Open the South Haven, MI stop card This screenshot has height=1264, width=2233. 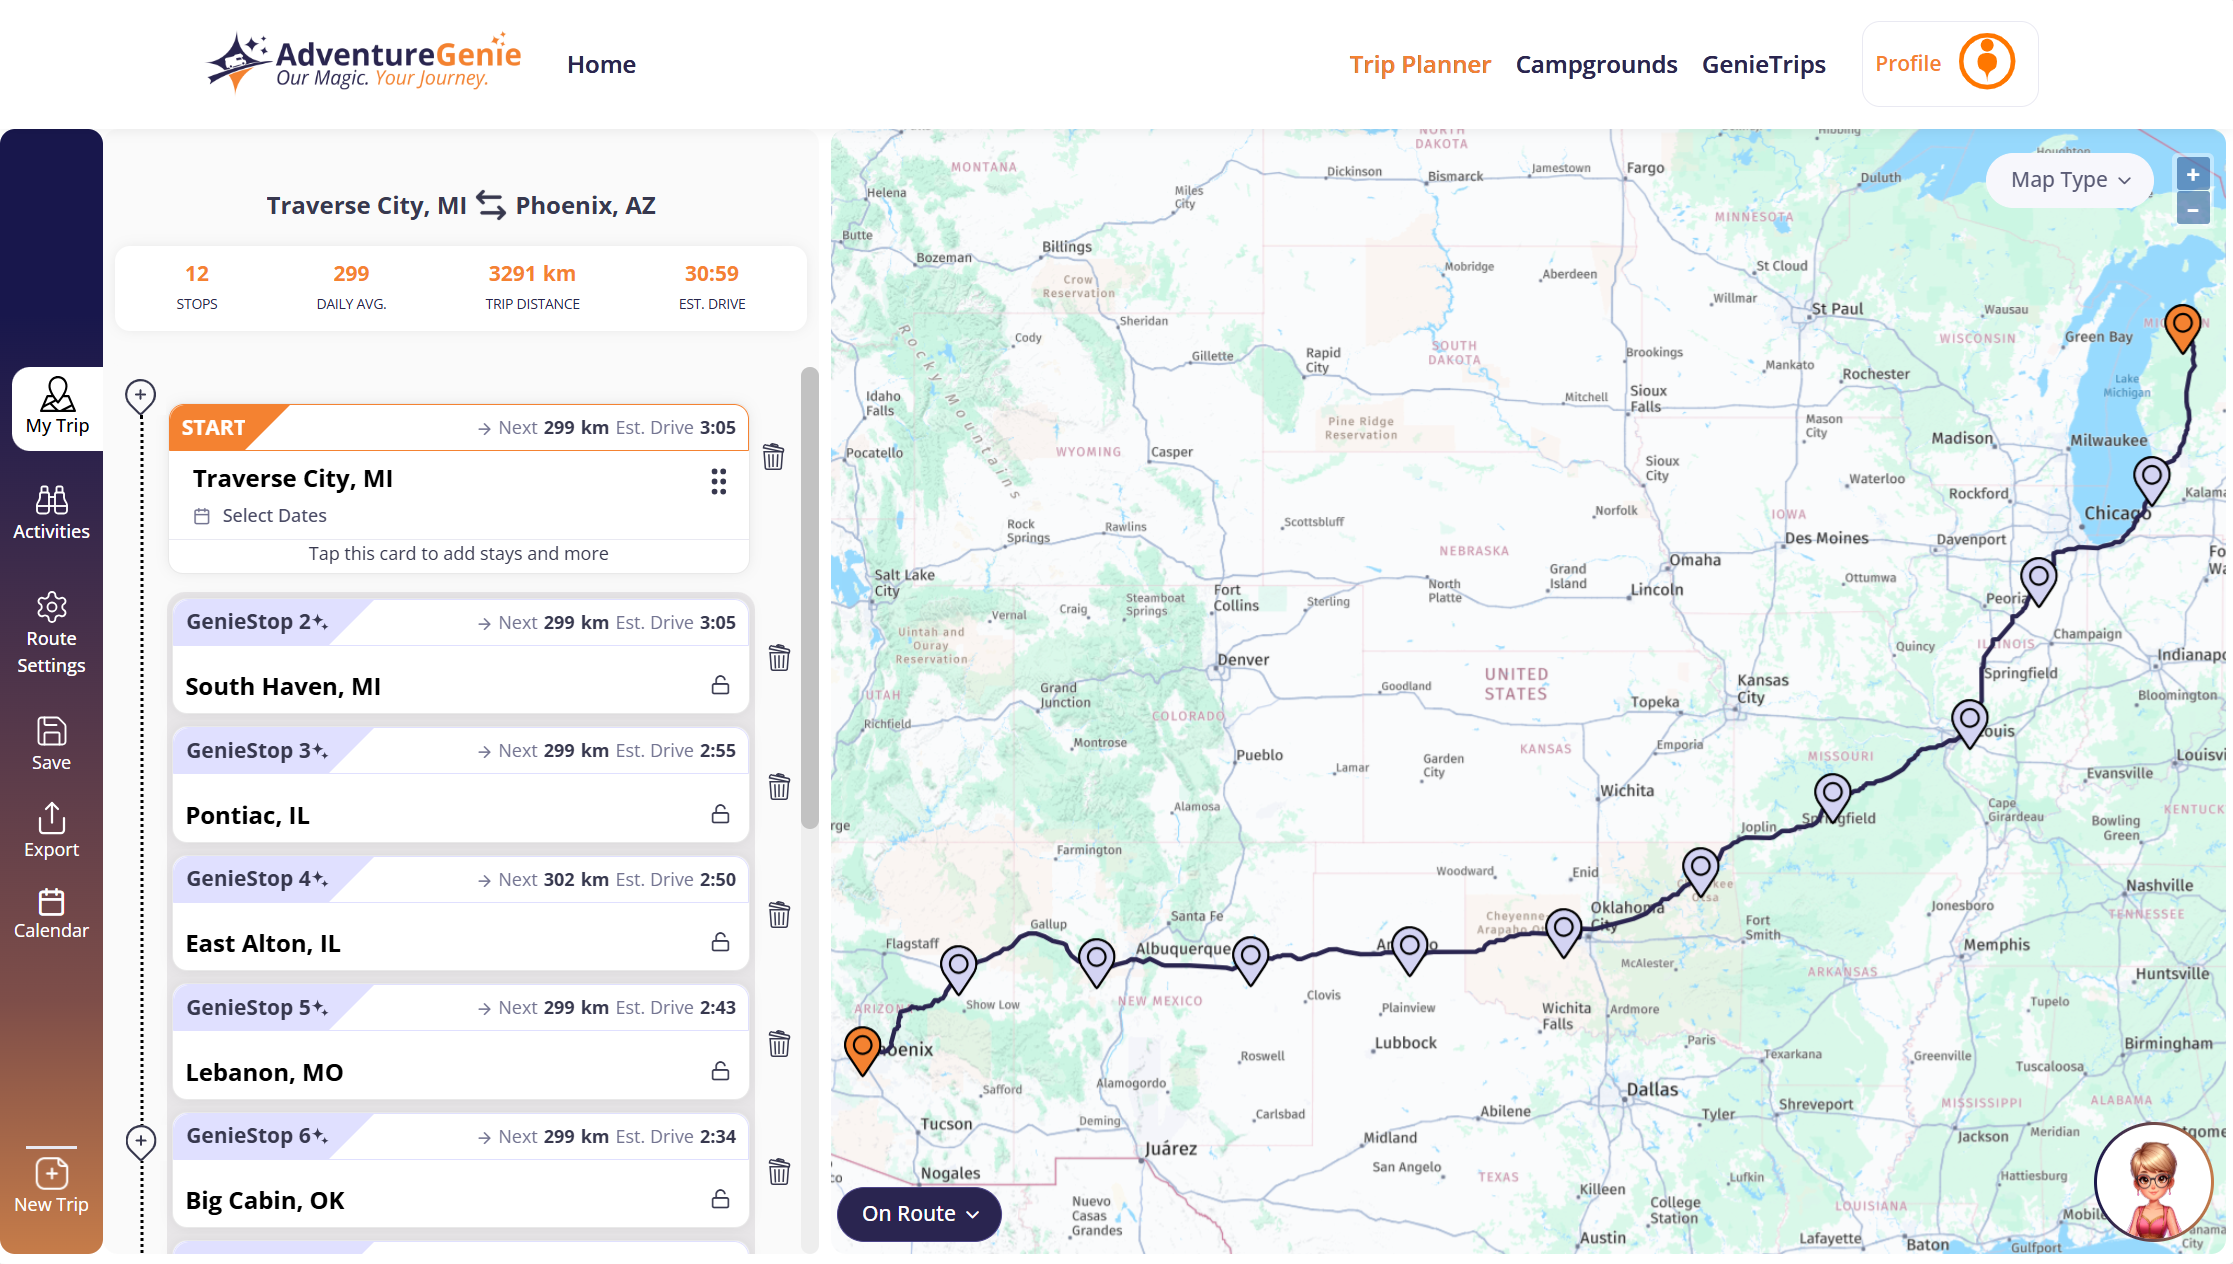click(x=460, y=655)
